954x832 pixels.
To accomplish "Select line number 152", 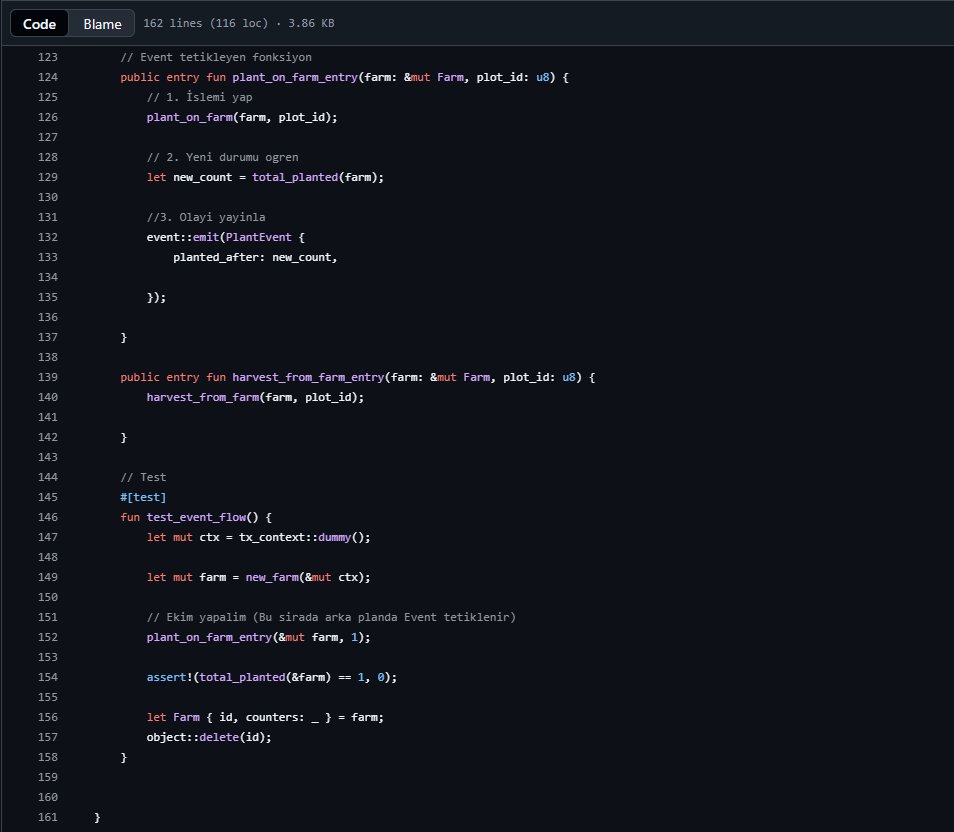I will pyautogui.click(x=47, y=637).
